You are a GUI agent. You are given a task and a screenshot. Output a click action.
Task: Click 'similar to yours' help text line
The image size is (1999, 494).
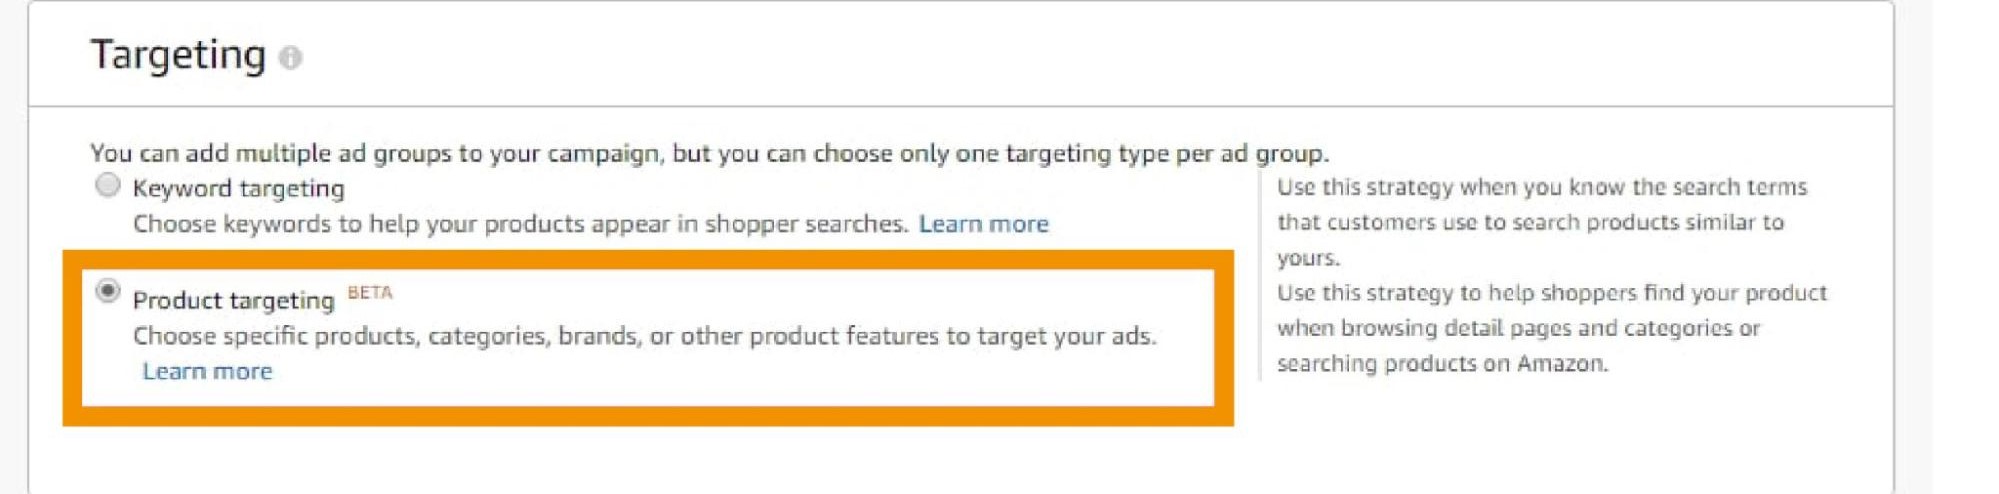[x=1530, y=240]
